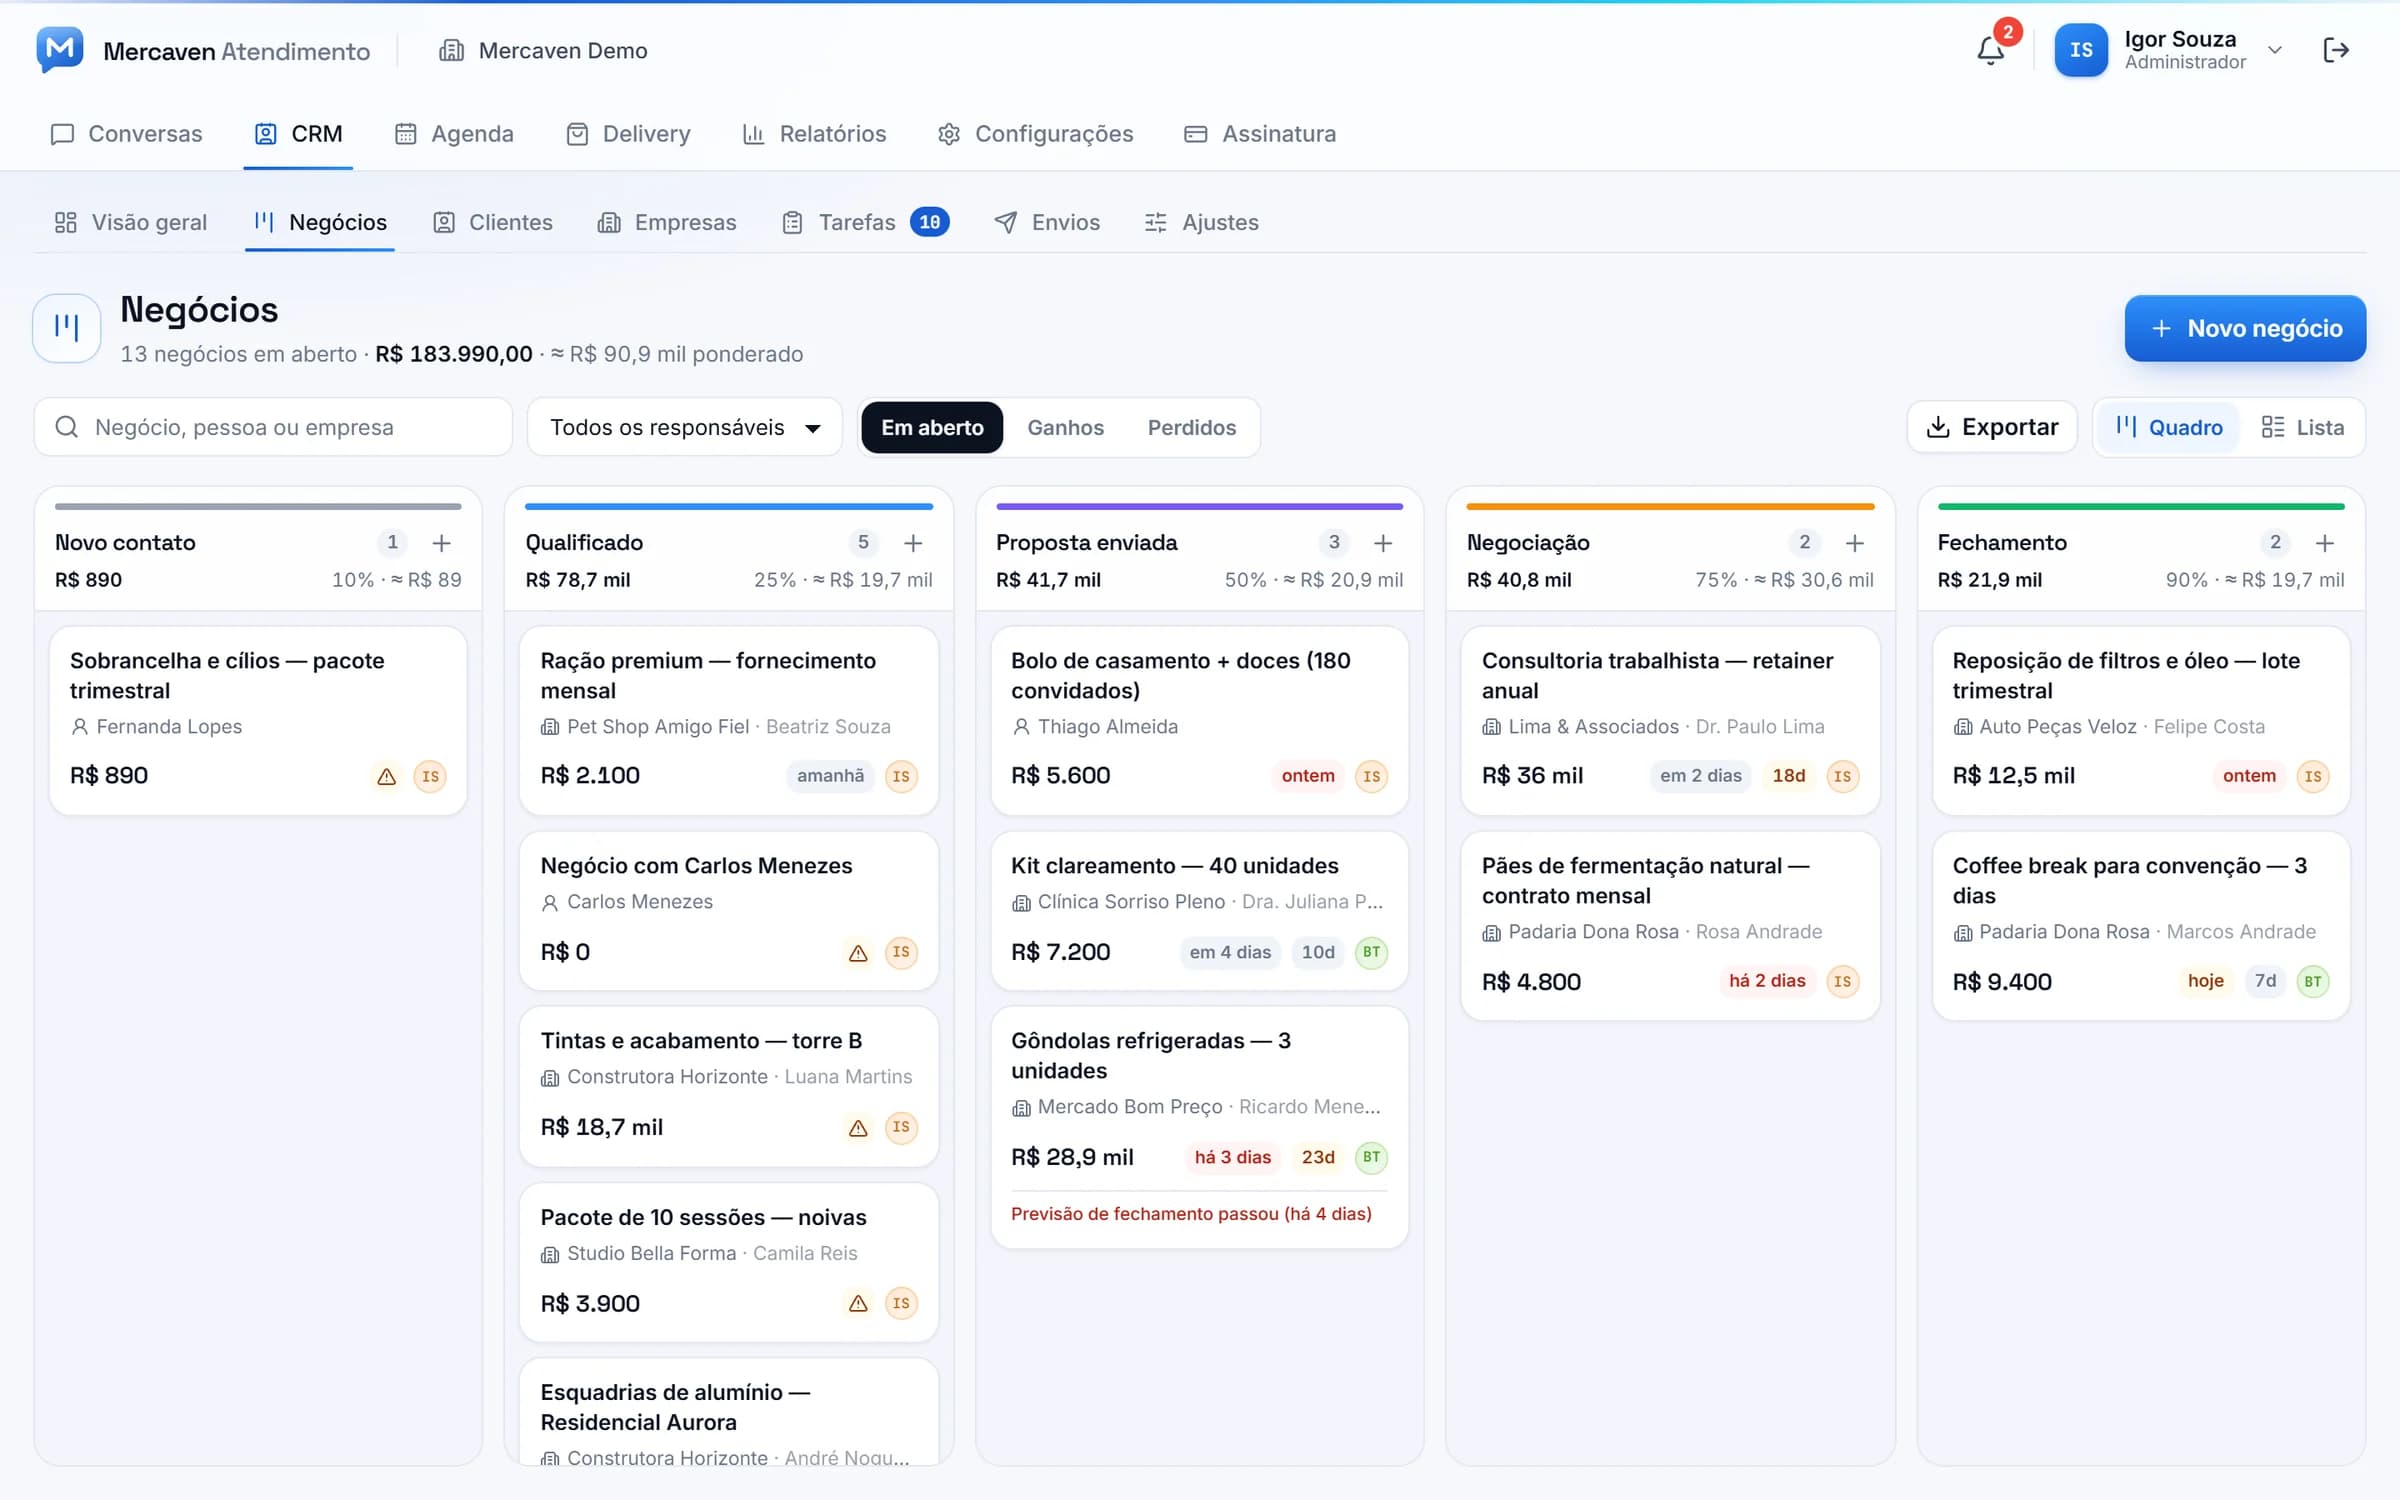
Task: Open the Ração premium — fornecimento mensal deal
Action: point(729,720)
